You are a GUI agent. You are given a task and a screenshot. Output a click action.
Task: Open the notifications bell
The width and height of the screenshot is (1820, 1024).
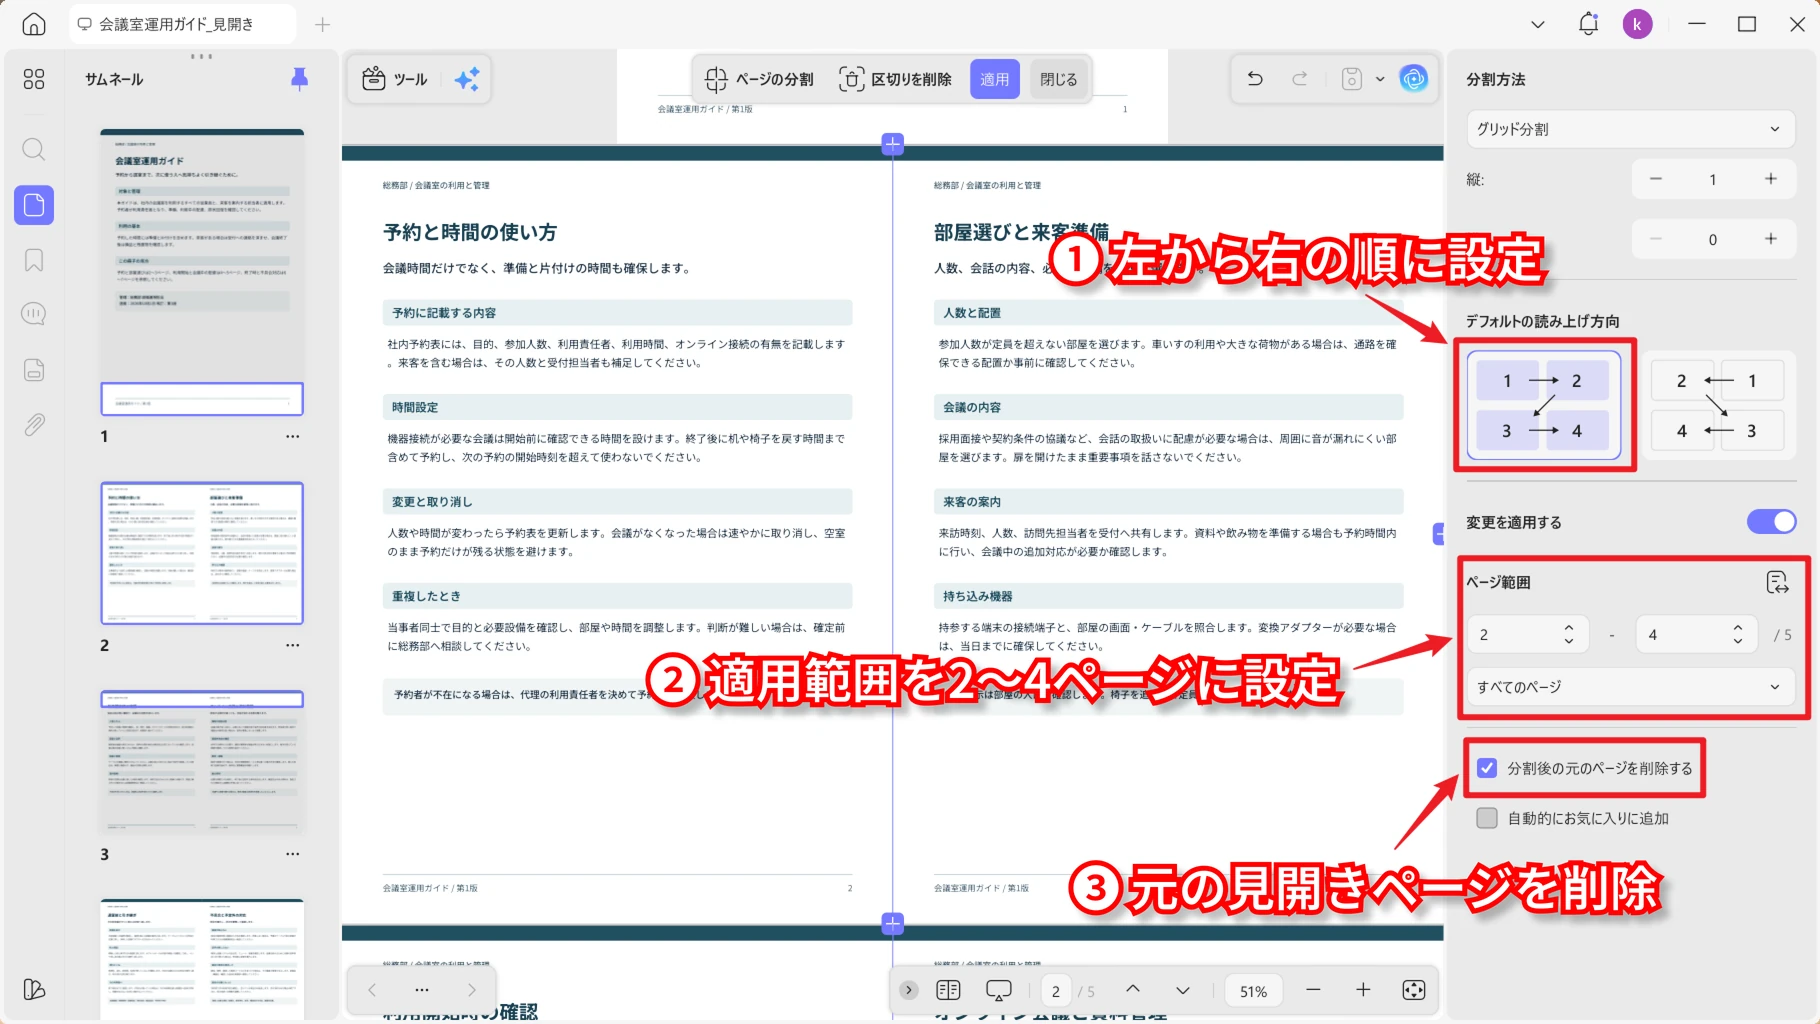1588,24
